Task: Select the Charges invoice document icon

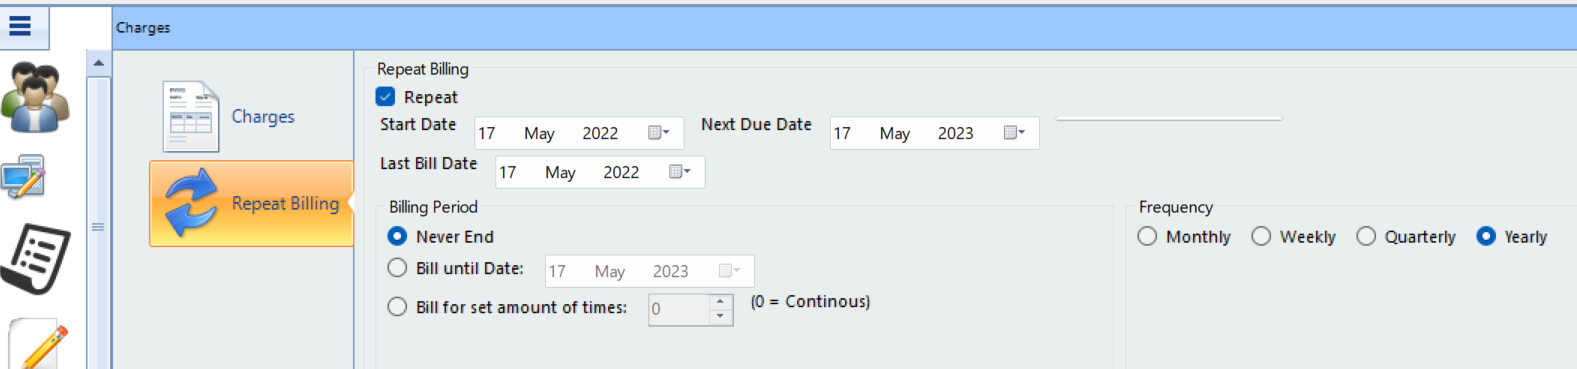Action: click(x=191, y=116)
